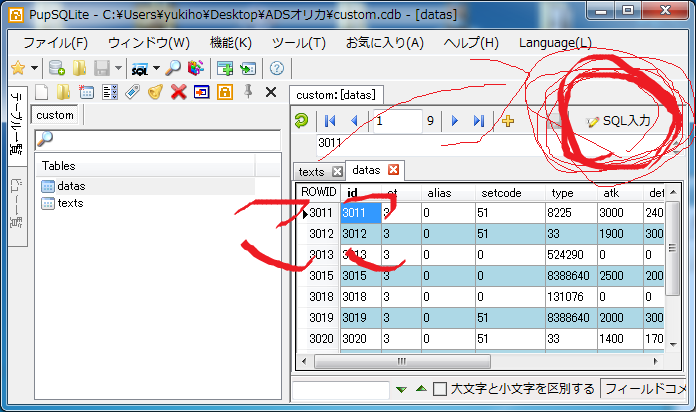Viewport: 696px width, 412px height.
Task: Click the add window with green plus icon
Action: (x=225, y=68)
